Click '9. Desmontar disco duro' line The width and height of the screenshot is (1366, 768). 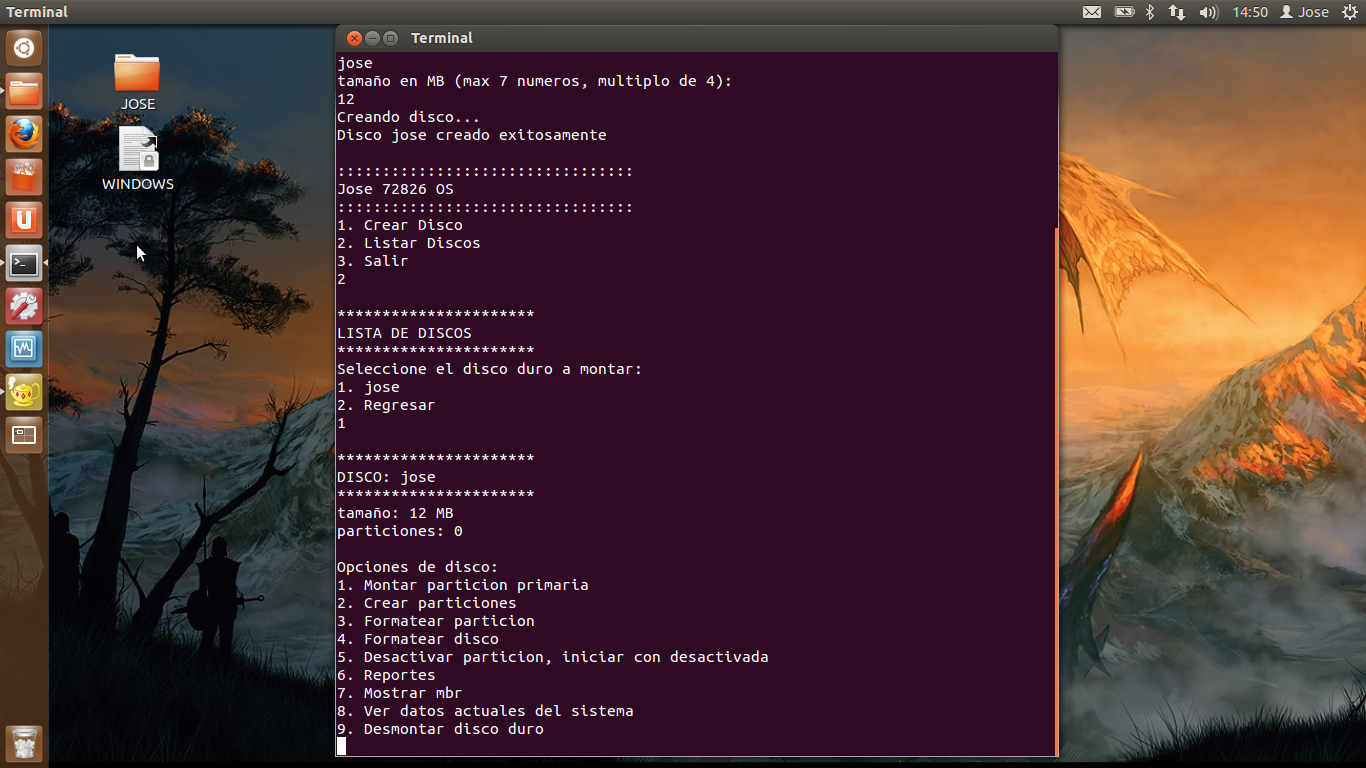point(440,729)
